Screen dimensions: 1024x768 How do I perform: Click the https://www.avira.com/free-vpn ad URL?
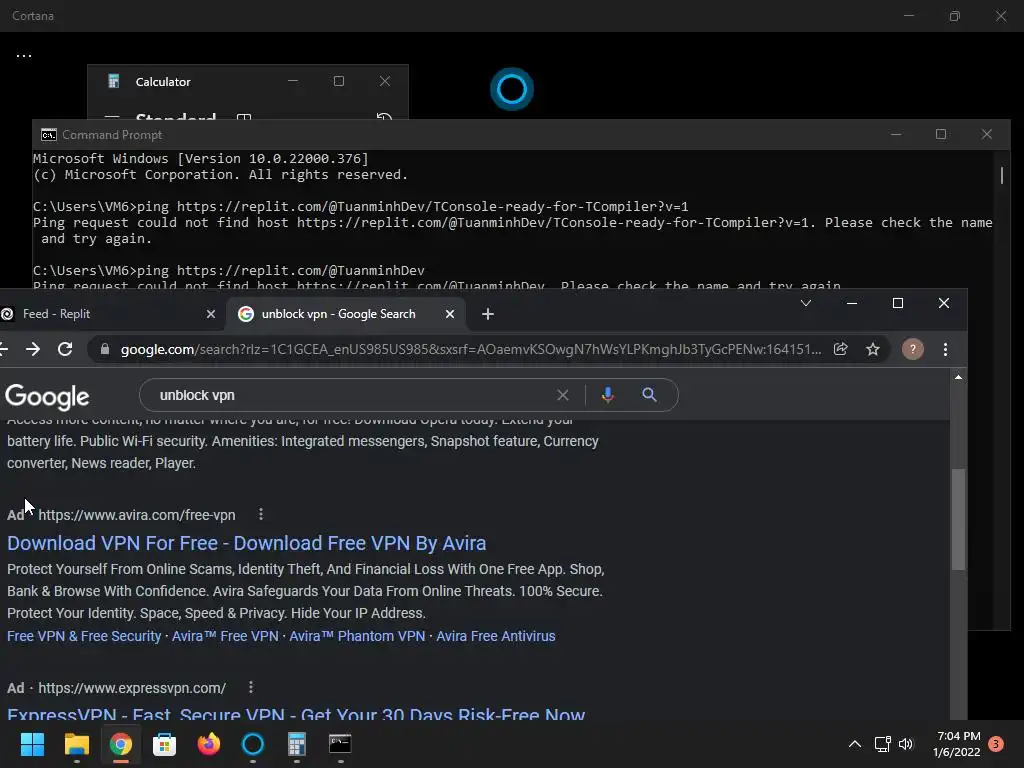136,515
